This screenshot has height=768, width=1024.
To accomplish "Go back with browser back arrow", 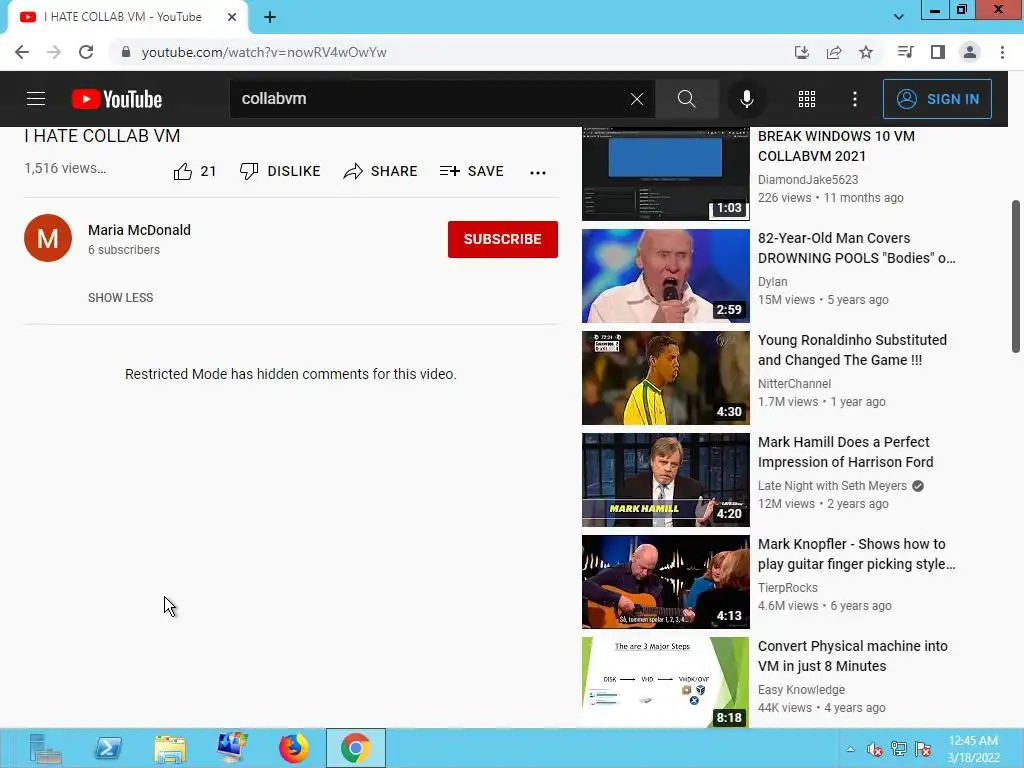I will (x=22, y=52).
